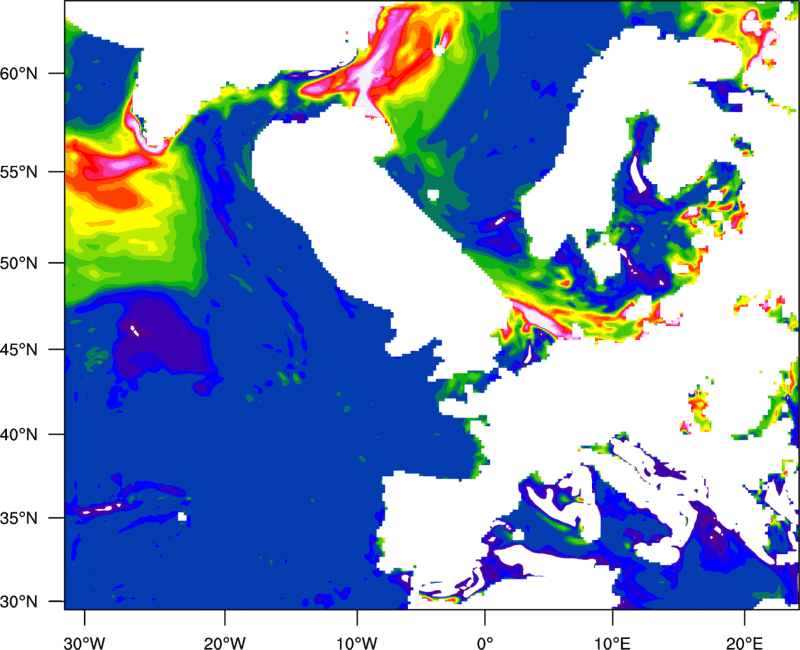Click the 45°N latitude label
The width and height of the screenshot is (800, 650).
19,350
